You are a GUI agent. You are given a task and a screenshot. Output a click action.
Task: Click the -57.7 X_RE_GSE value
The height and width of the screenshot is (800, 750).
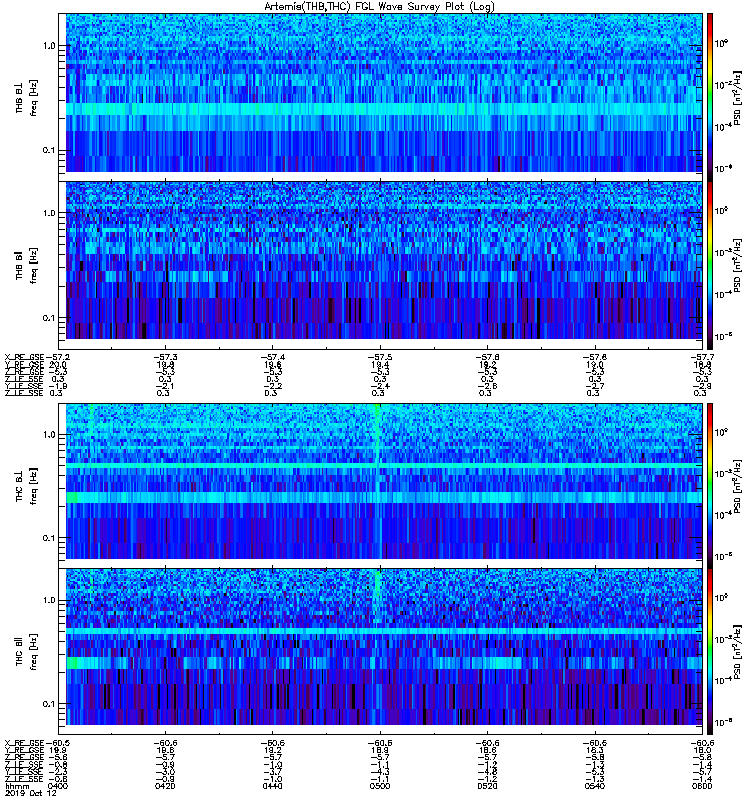702,357
